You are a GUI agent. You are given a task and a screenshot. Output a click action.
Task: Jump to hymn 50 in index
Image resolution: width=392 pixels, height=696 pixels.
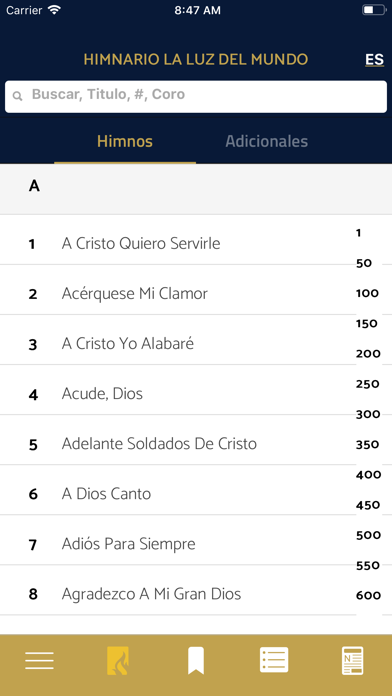point(364,264)
